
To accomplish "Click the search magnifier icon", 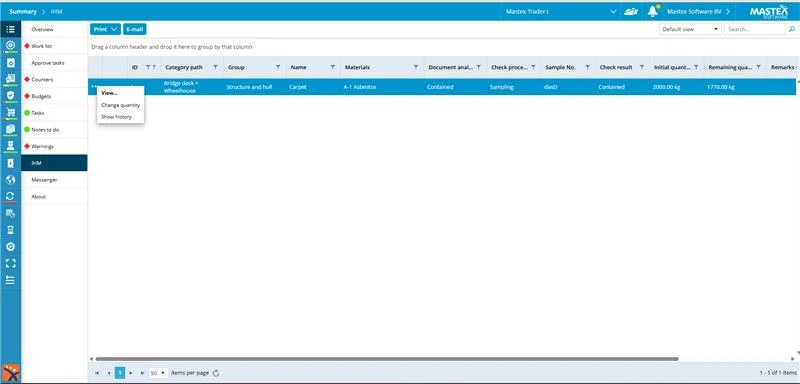I will point(792,29).
